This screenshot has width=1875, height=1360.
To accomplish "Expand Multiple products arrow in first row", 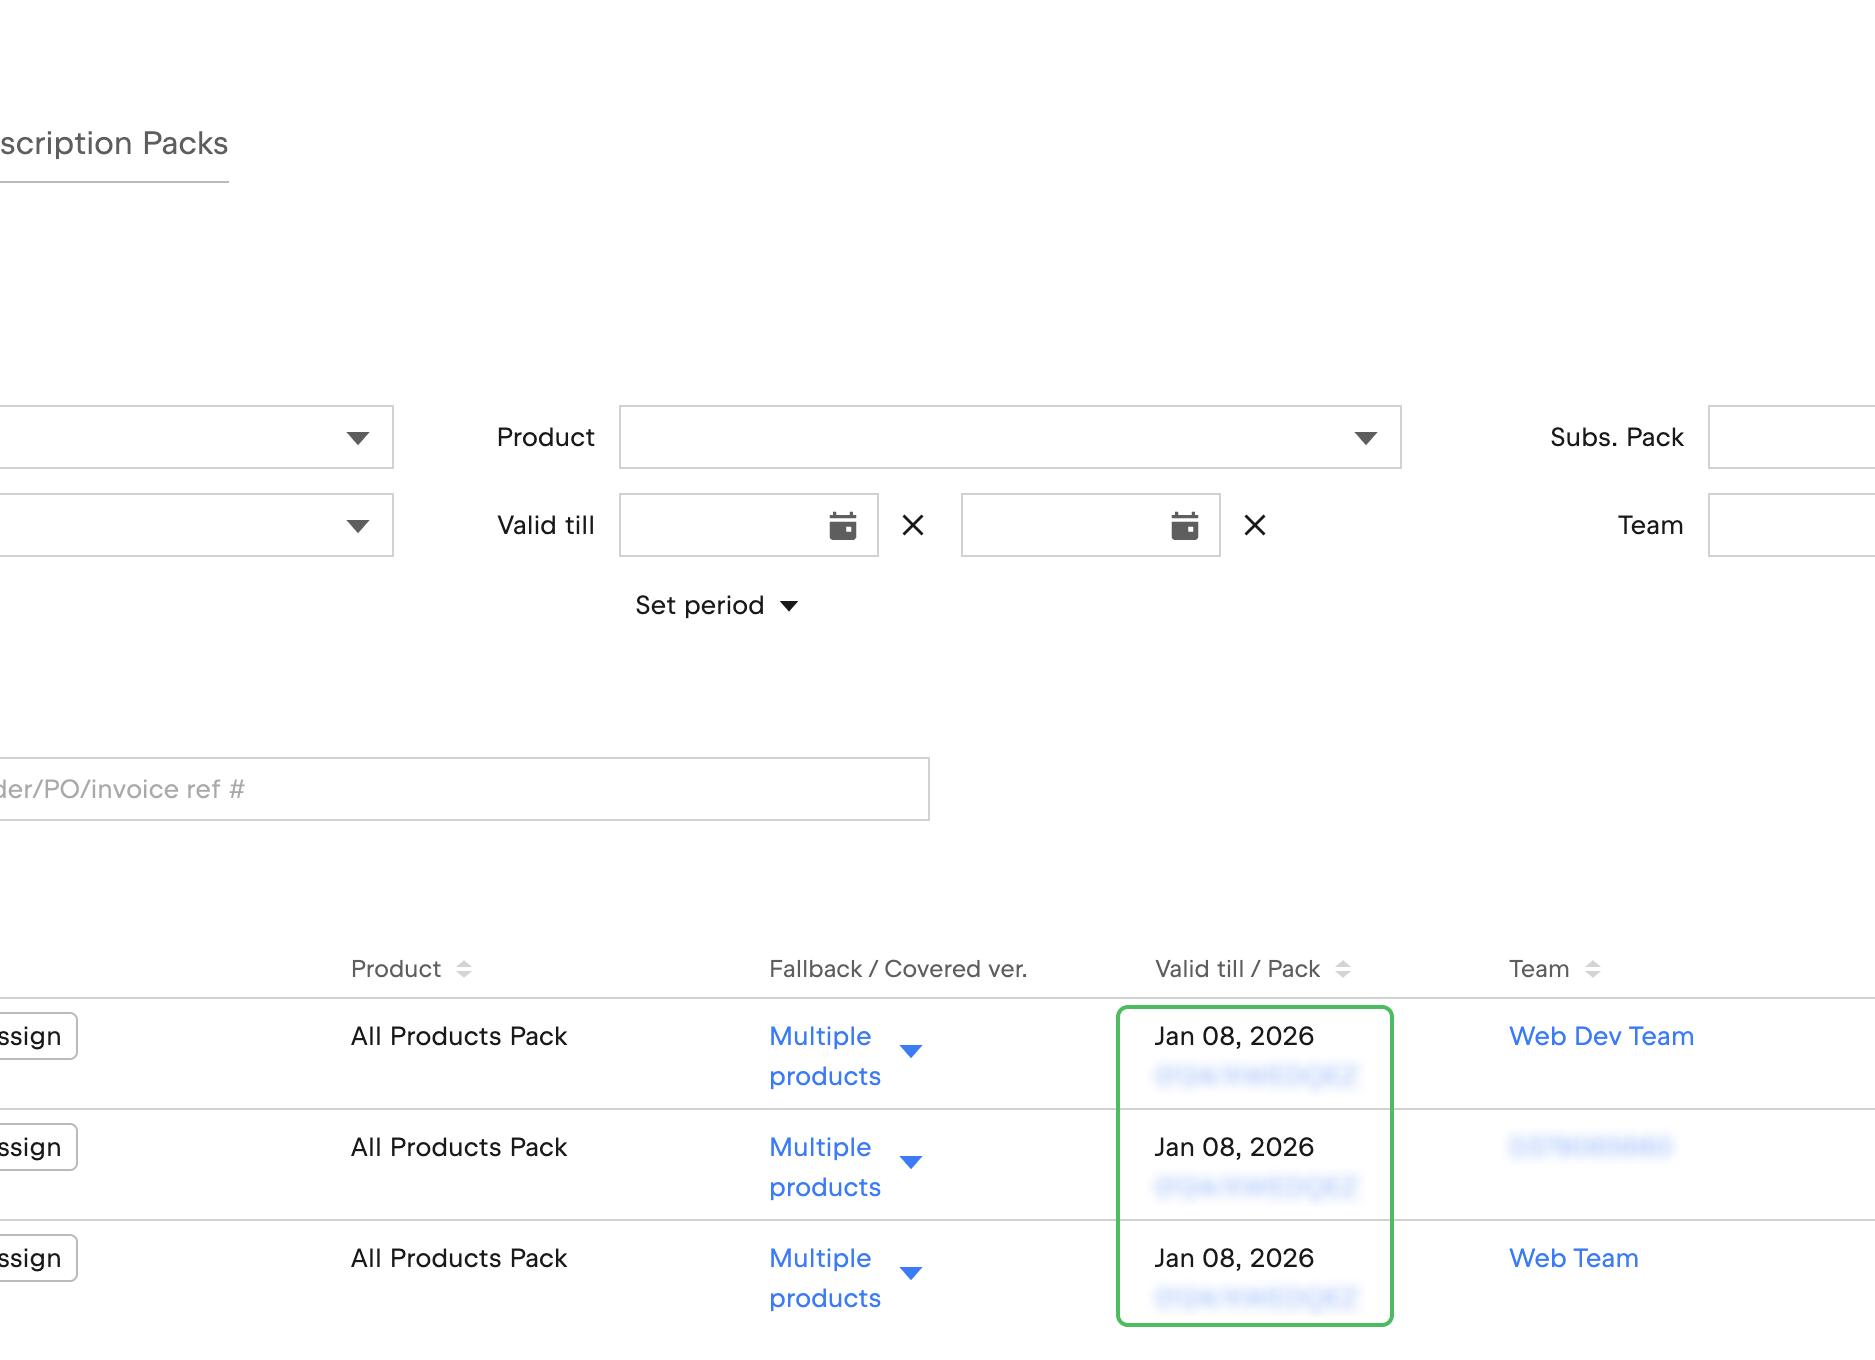I will 910,1051.
